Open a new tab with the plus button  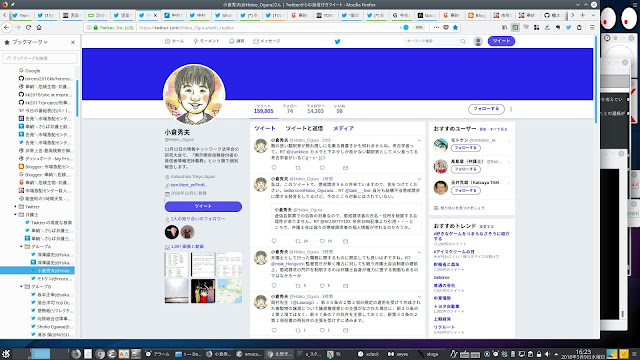coord(582,15)
